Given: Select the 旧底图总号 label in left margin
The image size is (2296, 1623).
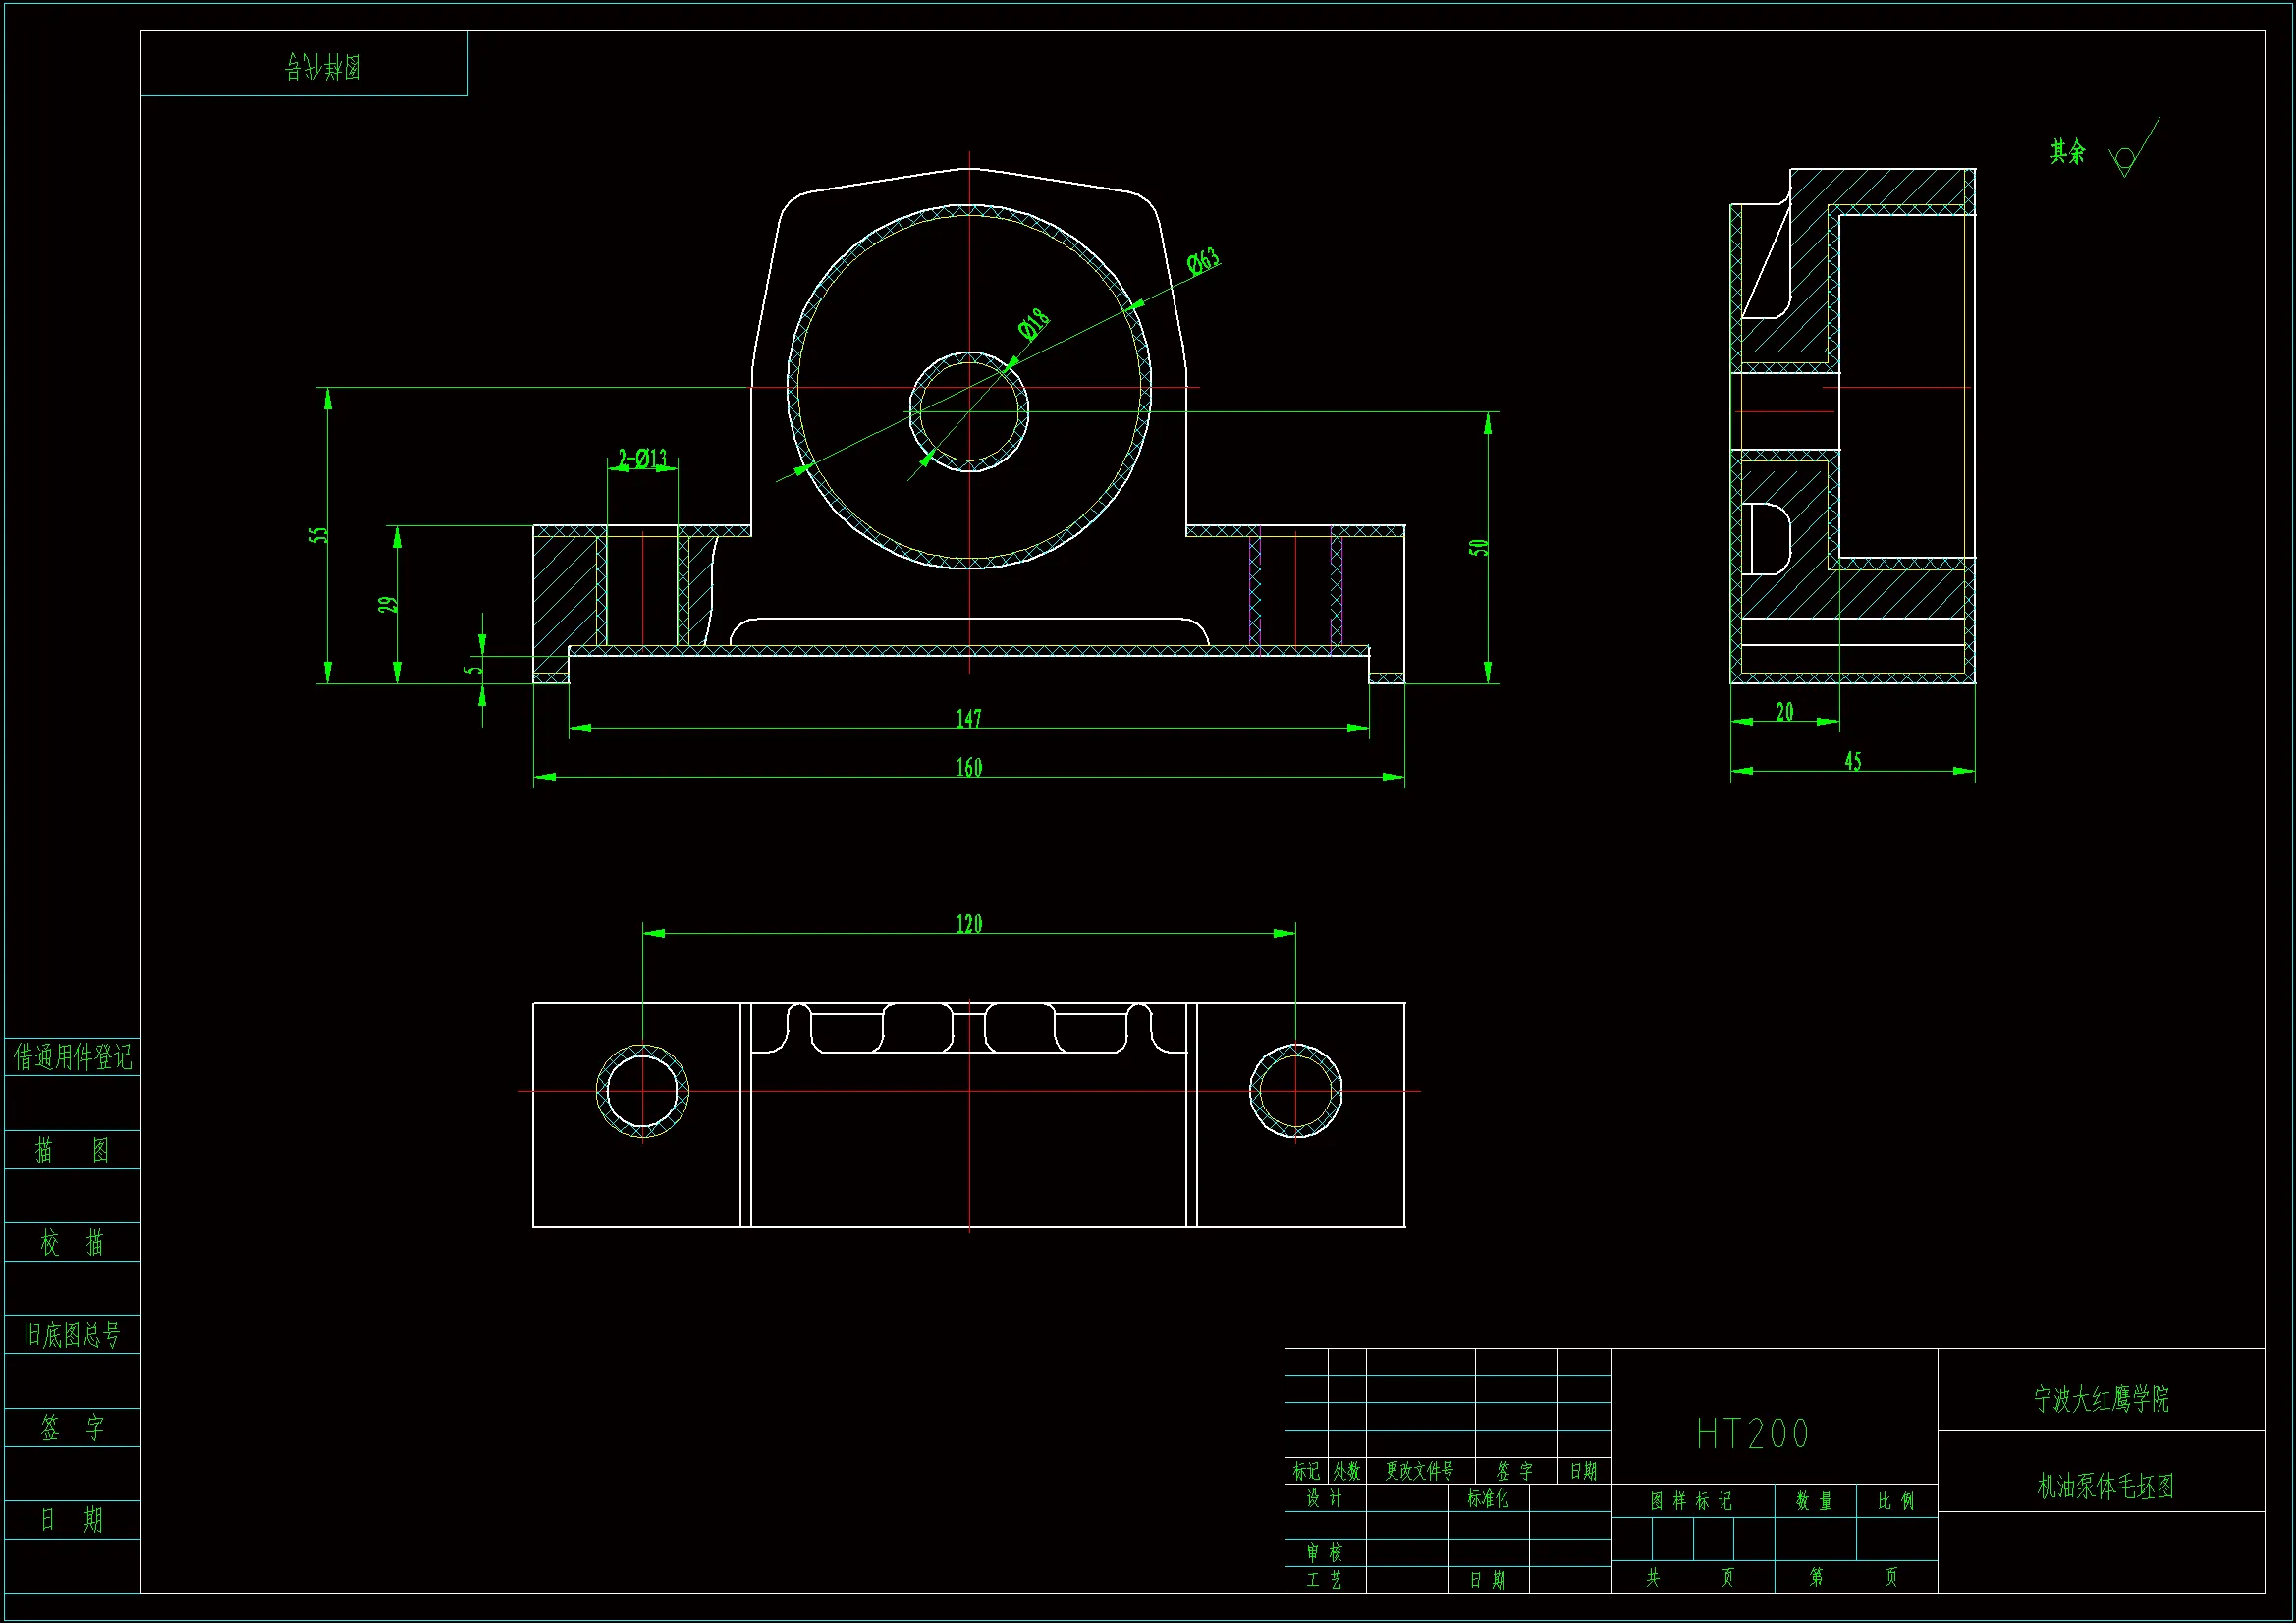Looking at the screenshot, I should (72, 1334).
